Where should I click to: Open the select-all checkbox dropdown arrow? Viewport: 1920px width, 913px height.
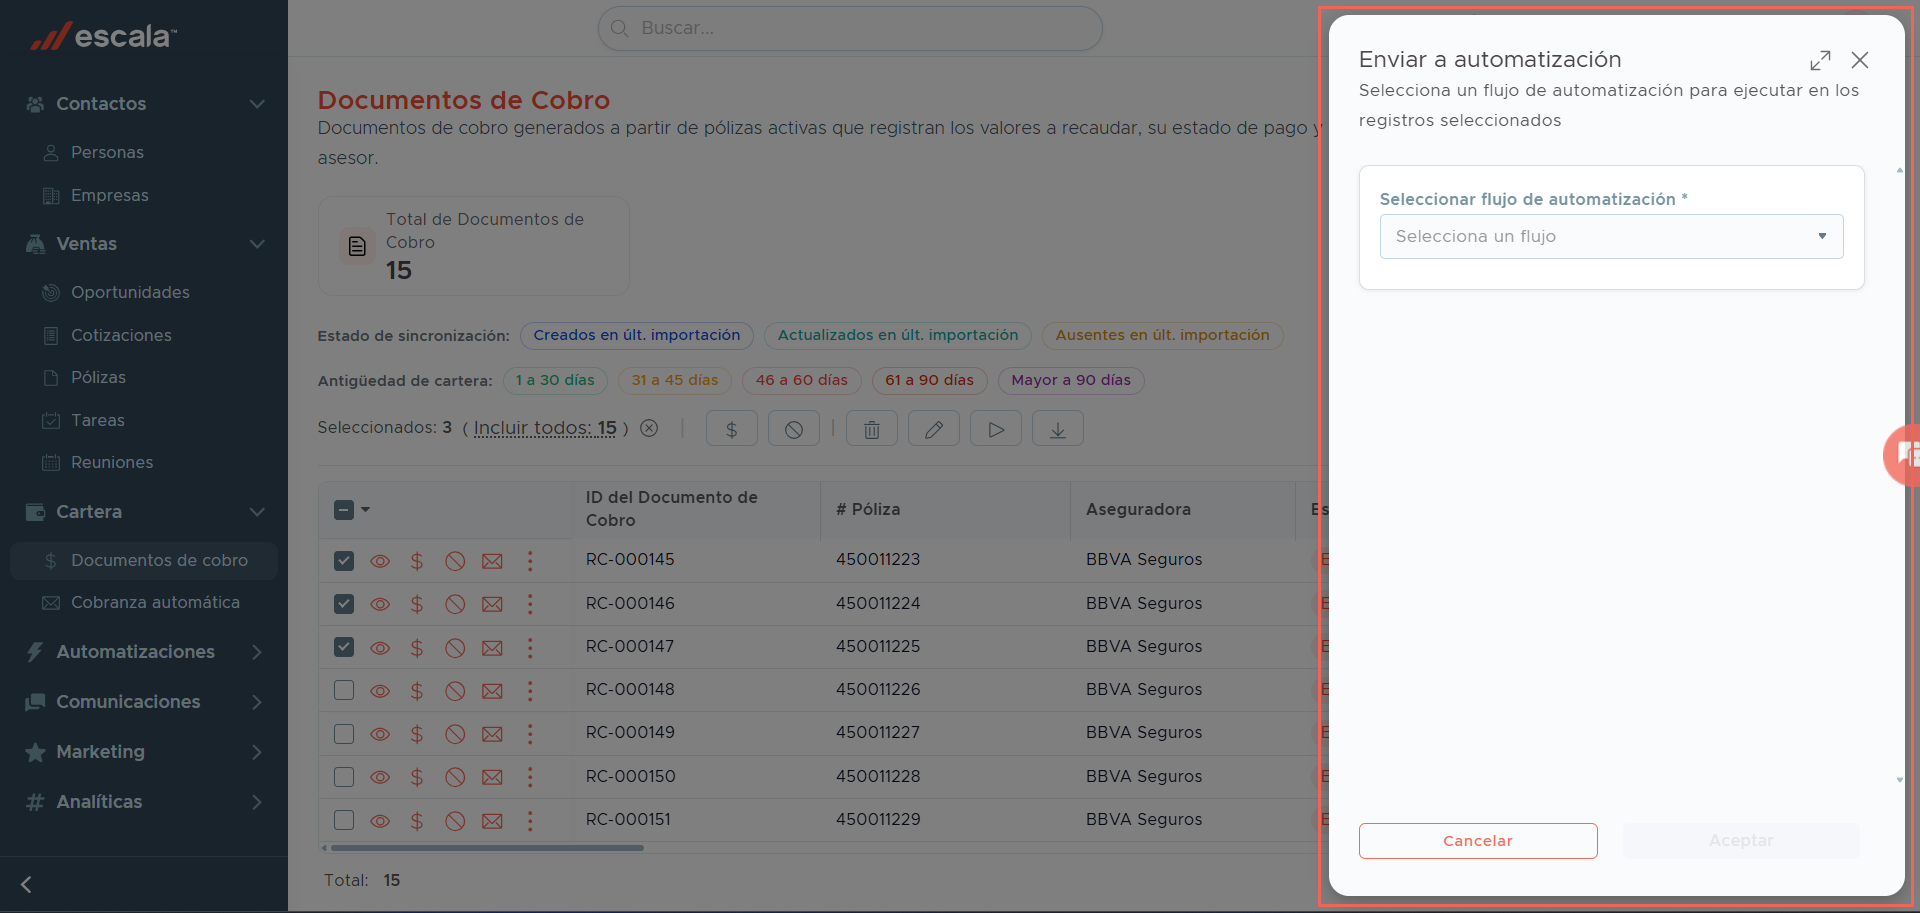(x=366, y=510)
